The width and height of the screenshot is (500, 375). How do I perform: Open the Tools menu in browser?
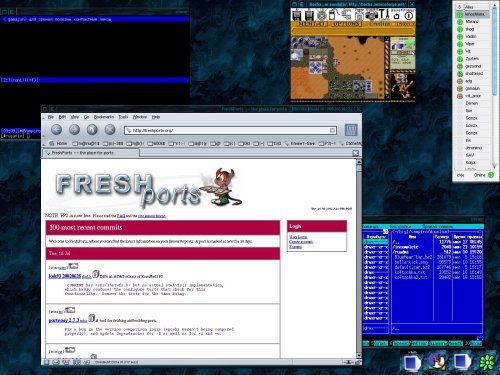point(123,117)
